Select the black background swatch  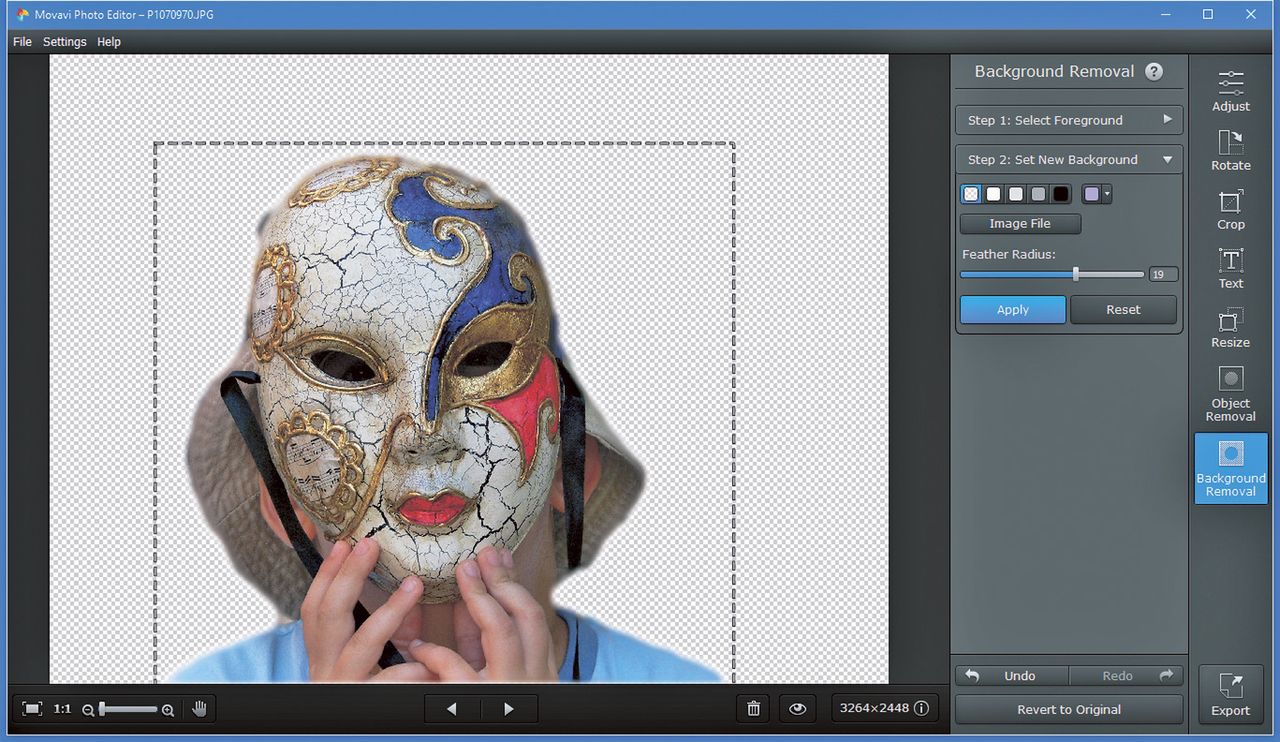coord(1061,194)
